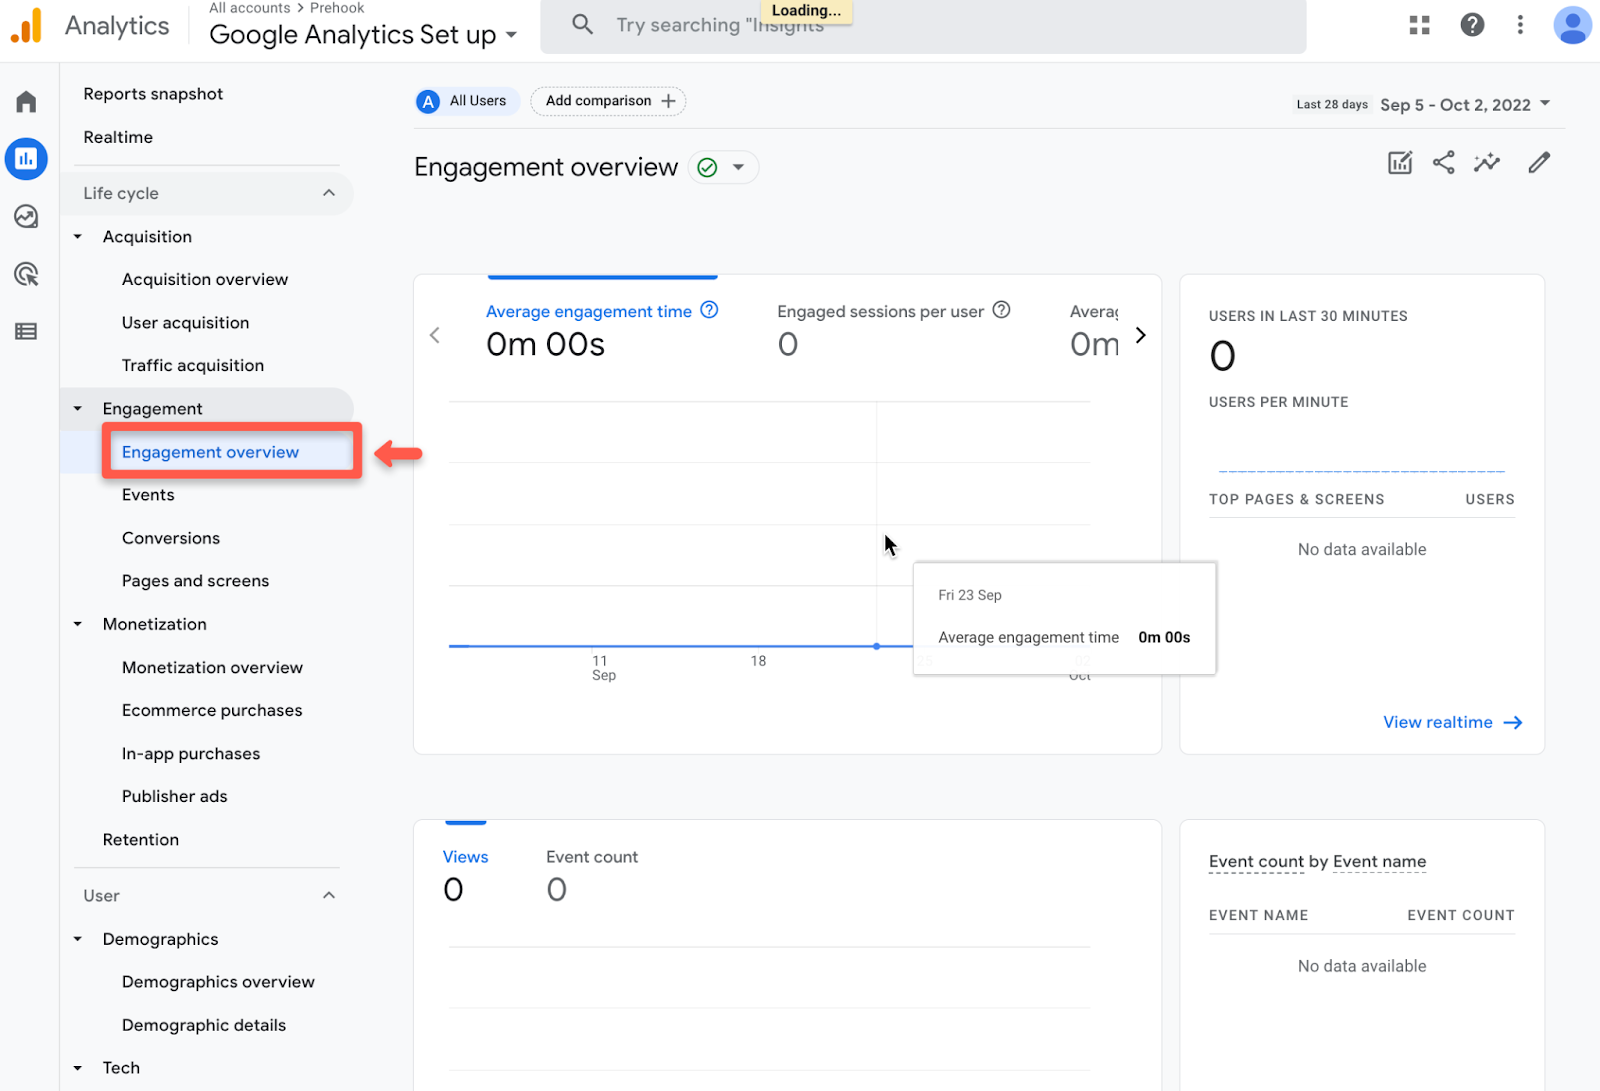Select the Events report menu item

coord(148,495)
